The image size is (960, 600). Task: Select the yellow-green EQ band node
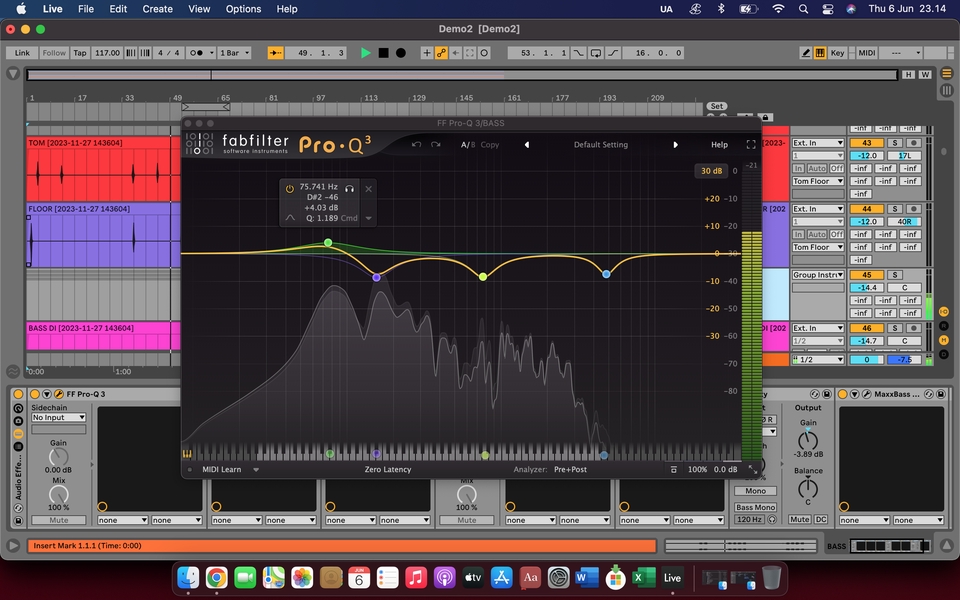click(483, 277)
